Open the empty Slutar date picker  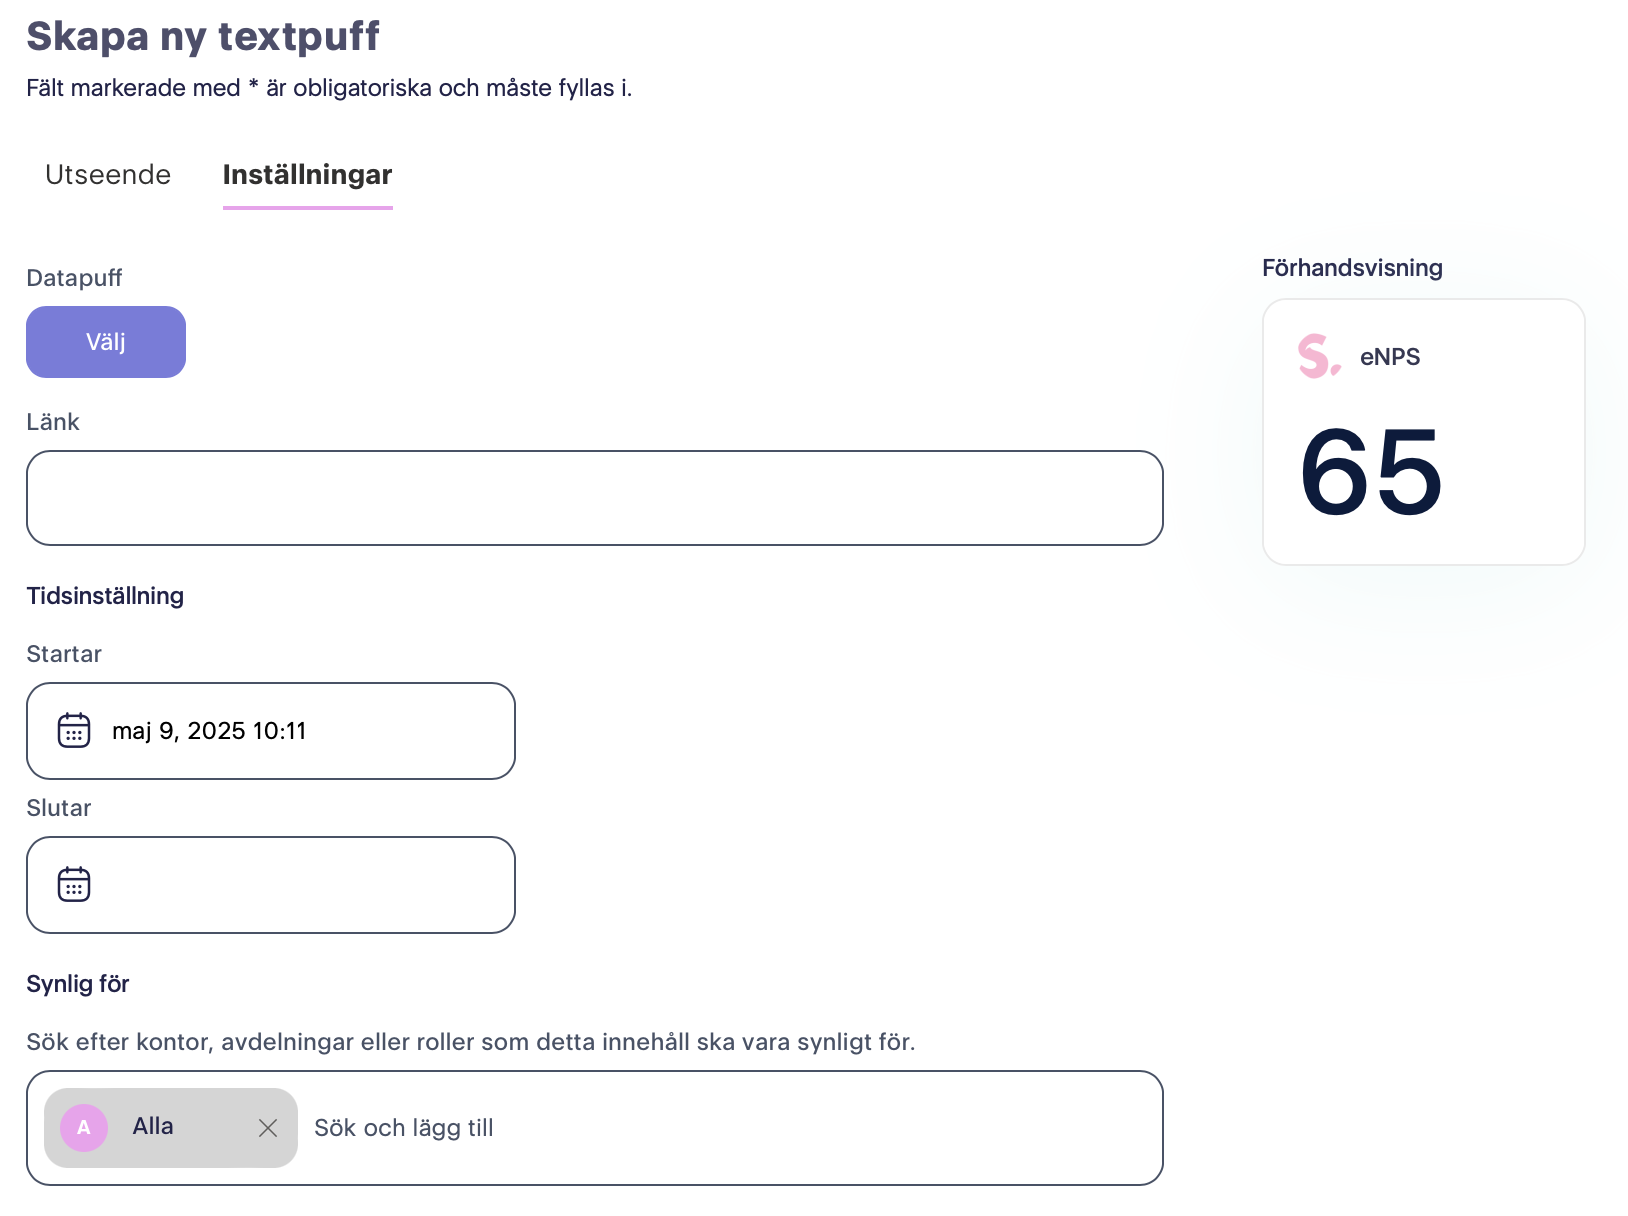click(x=271, y=885)
